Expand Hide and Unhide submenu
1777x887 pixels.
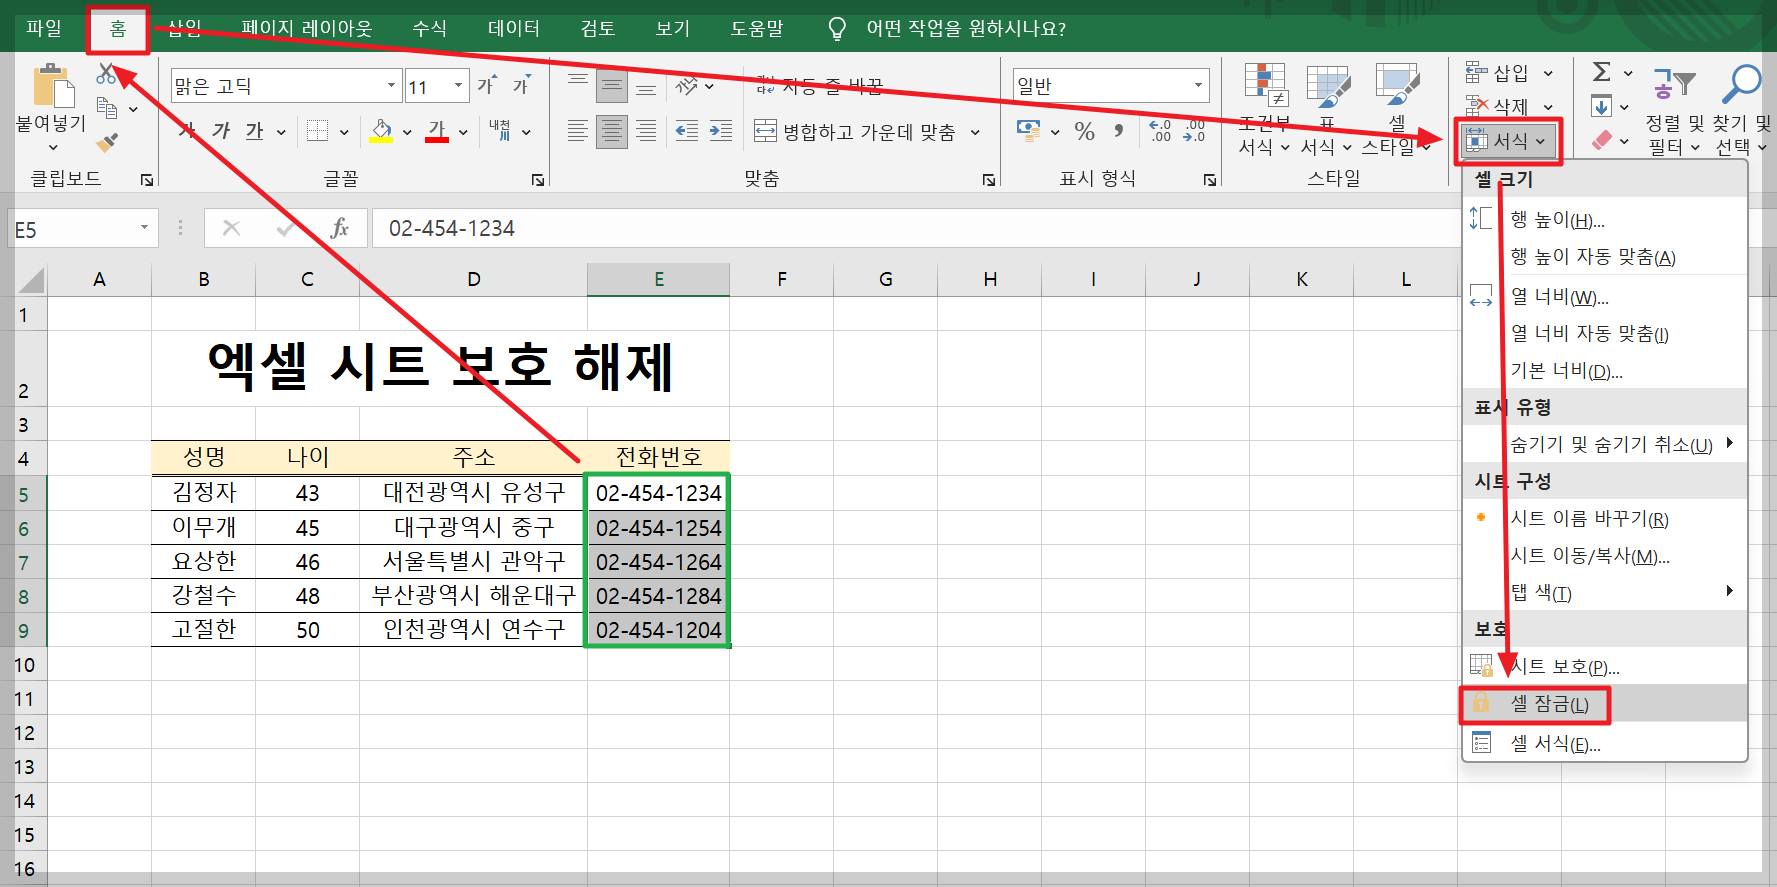tap(1604, 444)
